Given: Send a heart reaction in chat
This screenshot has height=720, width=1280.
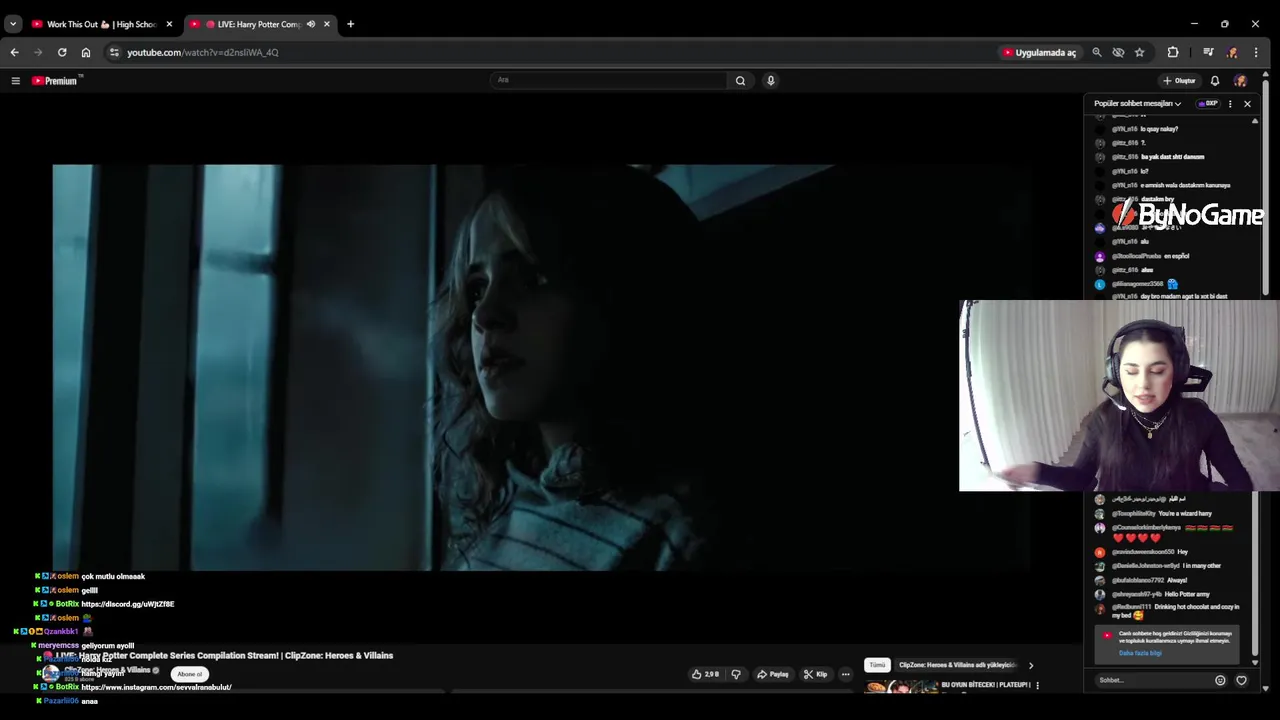Looking at the screenshot, I should point(1241,680).
